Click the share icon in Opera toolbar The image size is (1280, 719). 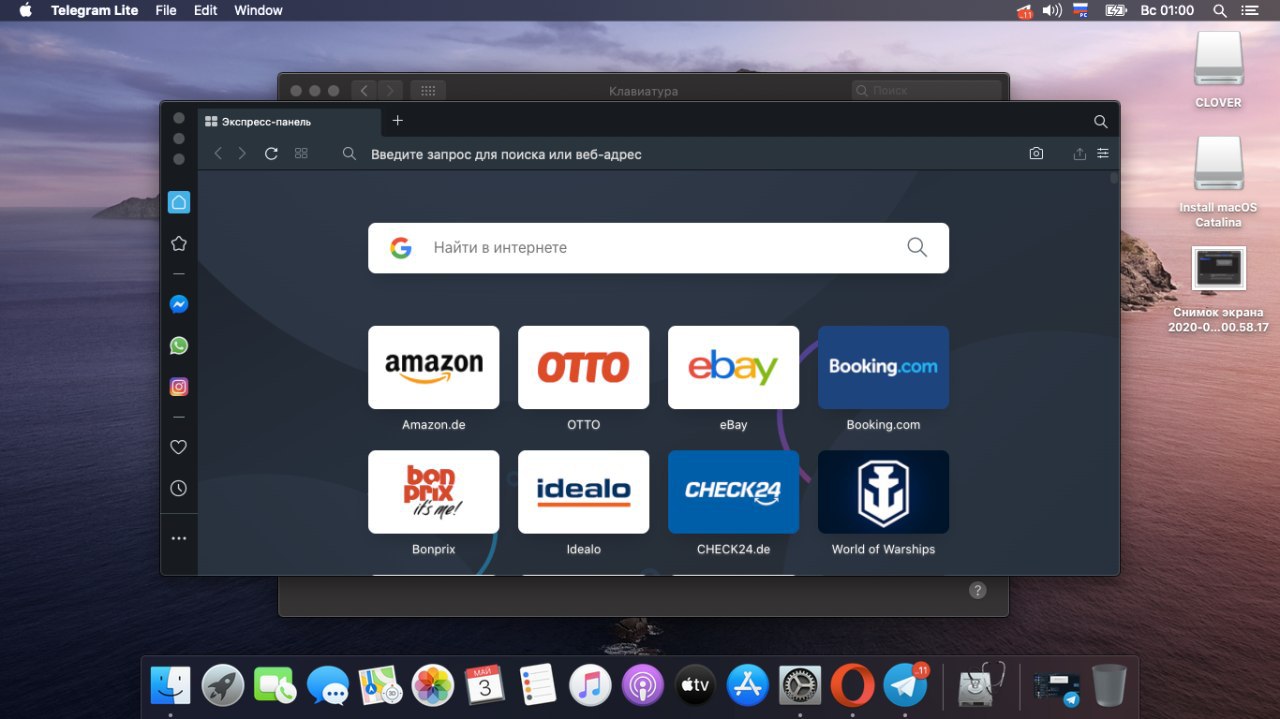[x=1079, y=154]
